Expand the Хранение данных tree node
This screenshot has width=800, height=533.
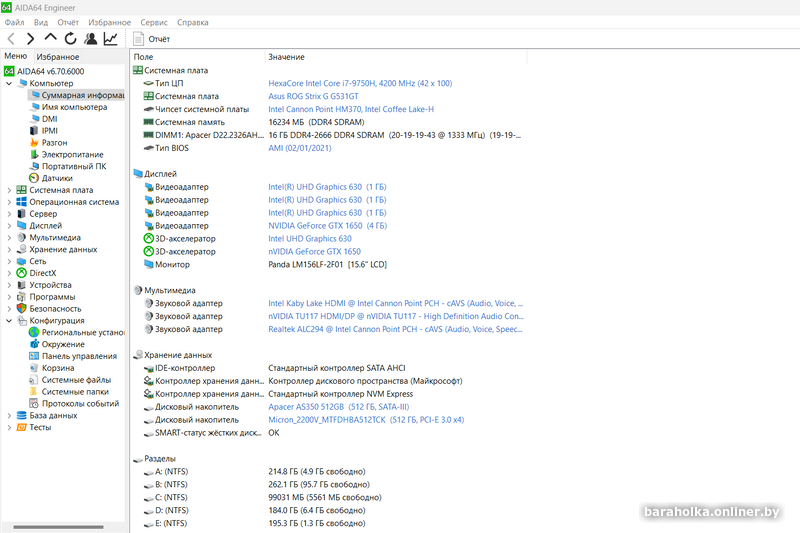(x=9, y=249)
